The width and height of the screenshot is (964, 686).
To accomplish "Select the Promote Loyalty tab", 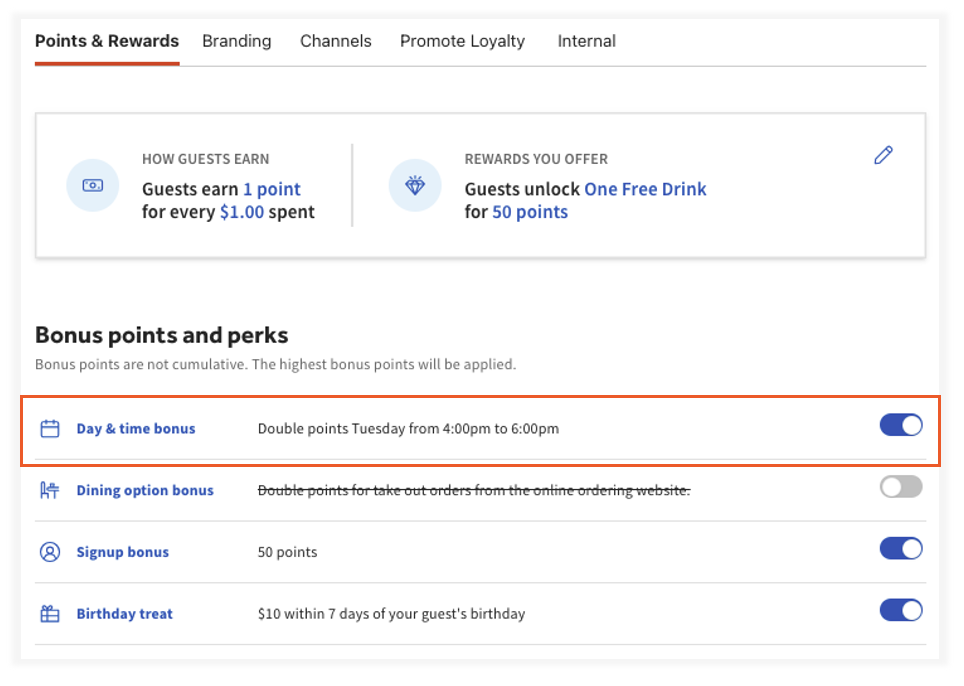I will (462, 41).
